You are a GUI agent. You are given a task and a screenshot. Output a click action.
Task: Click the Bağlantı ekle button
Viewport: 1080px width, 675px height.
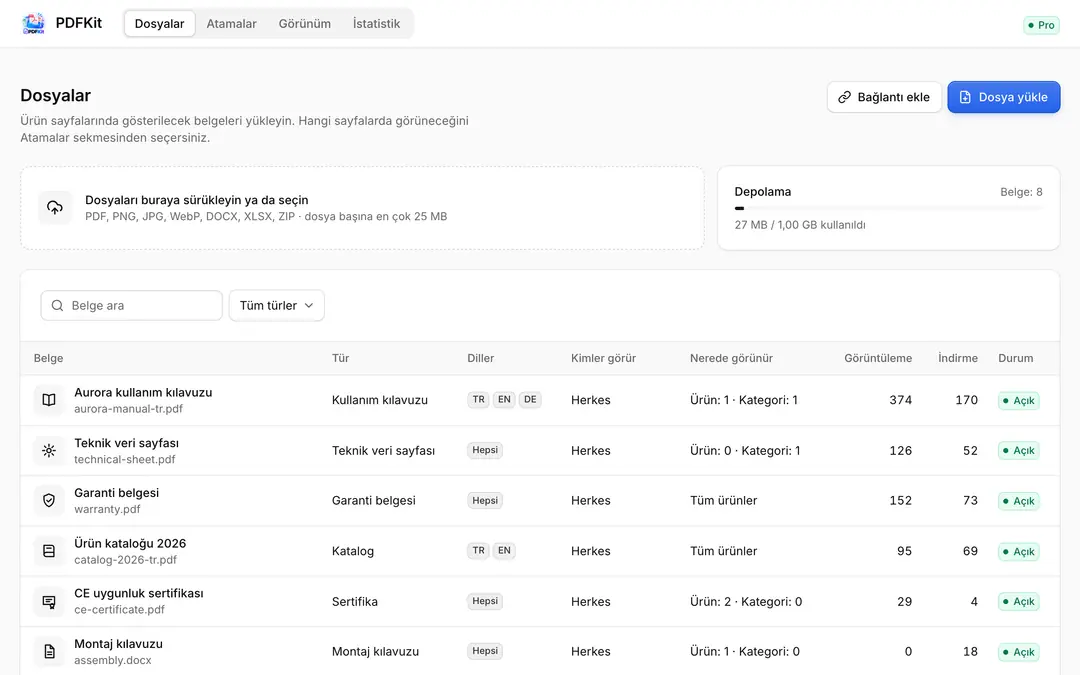point(884,97)
